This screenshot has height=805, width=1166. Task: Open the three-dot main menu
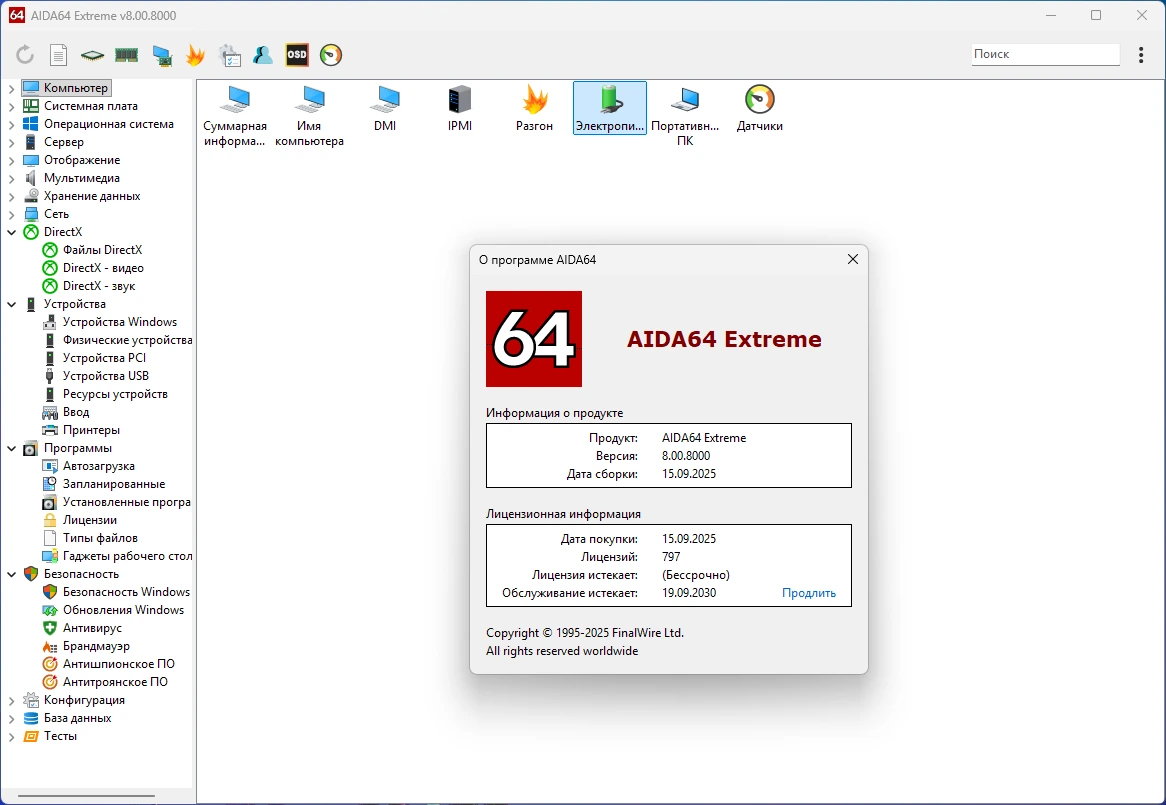tap(1141, 54)
